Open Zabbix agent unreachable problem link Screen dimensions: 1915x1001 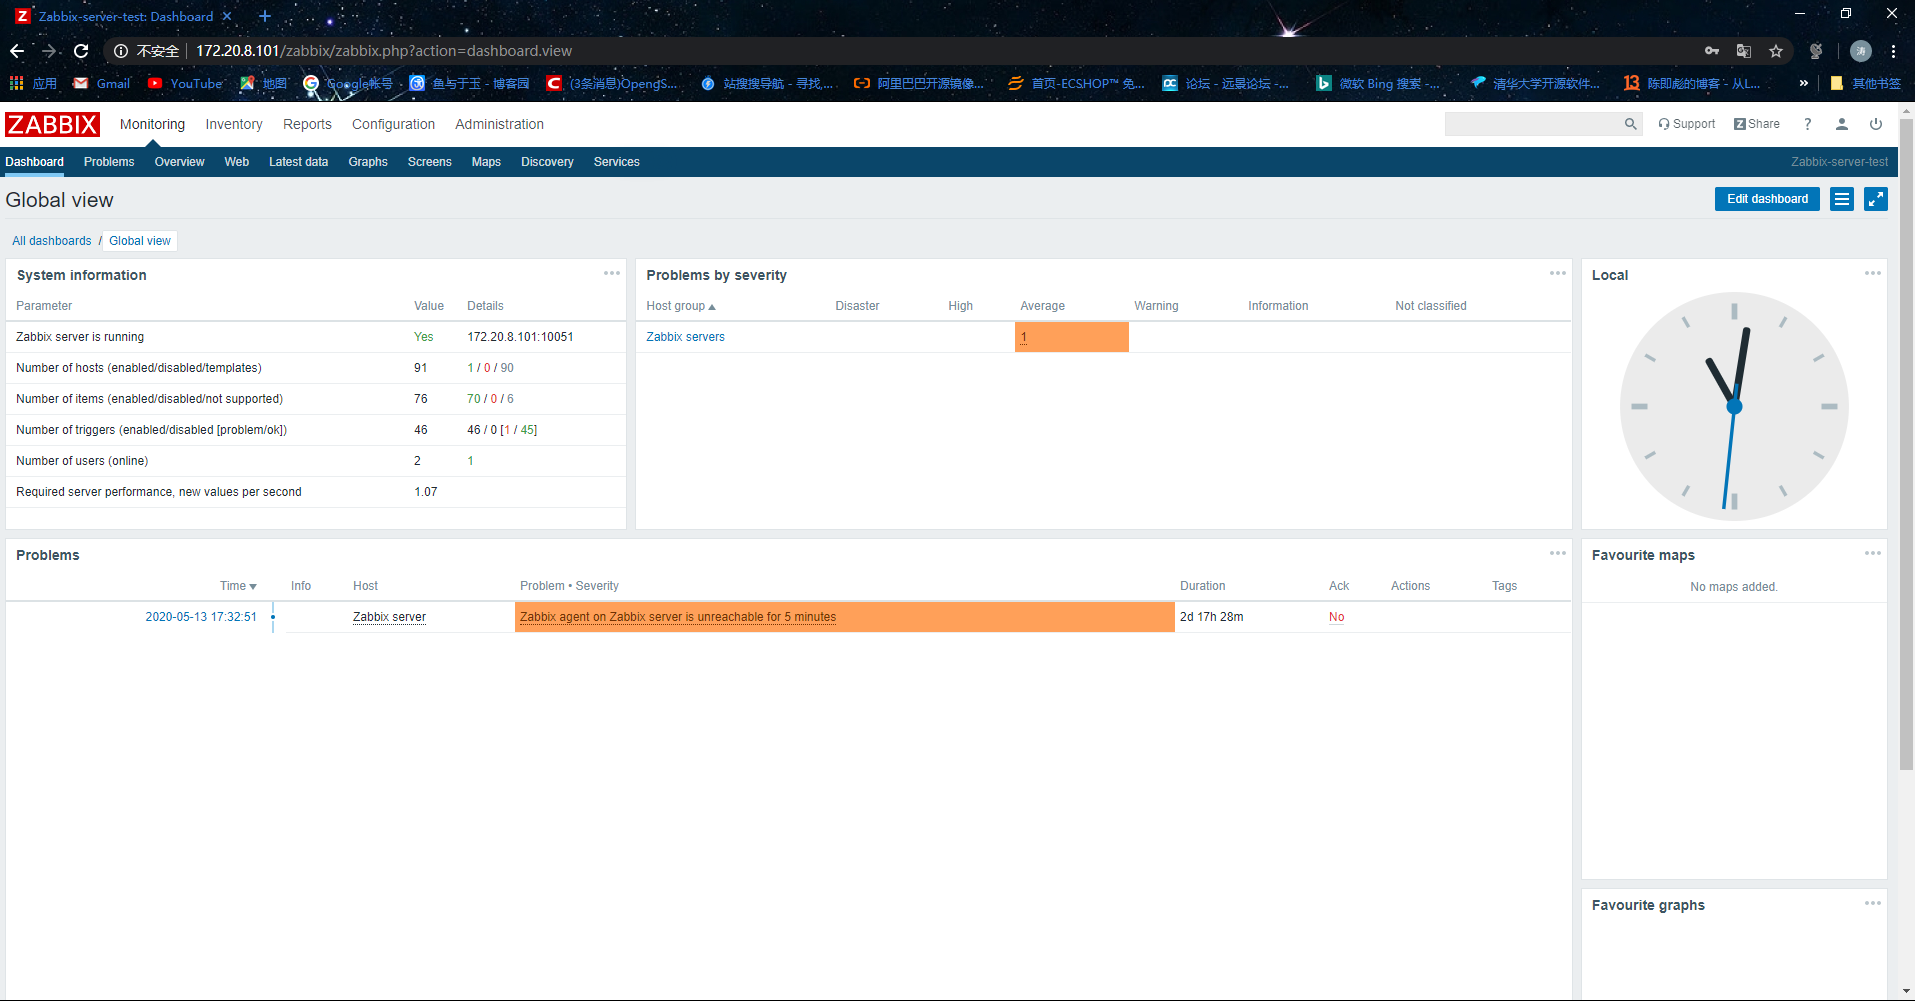click(x=678, y=617)
